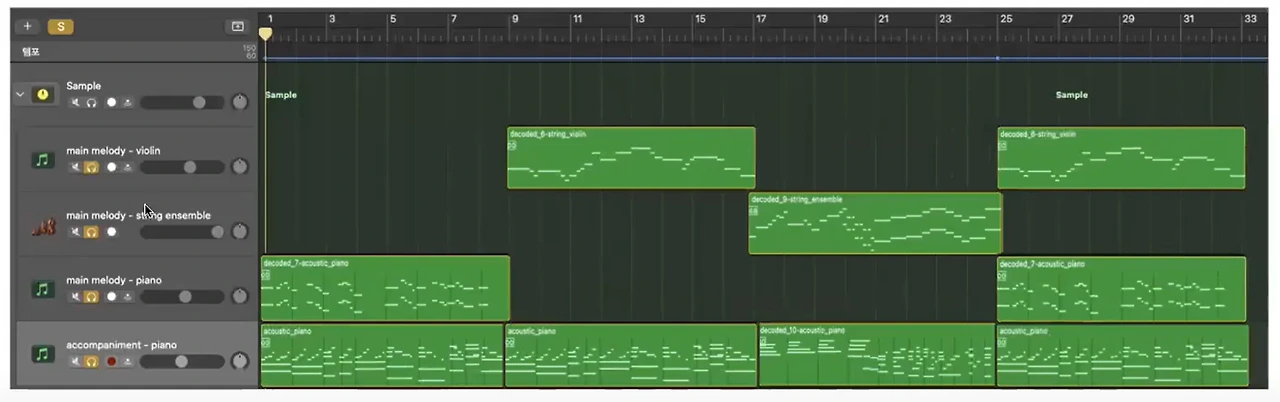Toggle input monitoring on main melody - violin

point(127,167)
